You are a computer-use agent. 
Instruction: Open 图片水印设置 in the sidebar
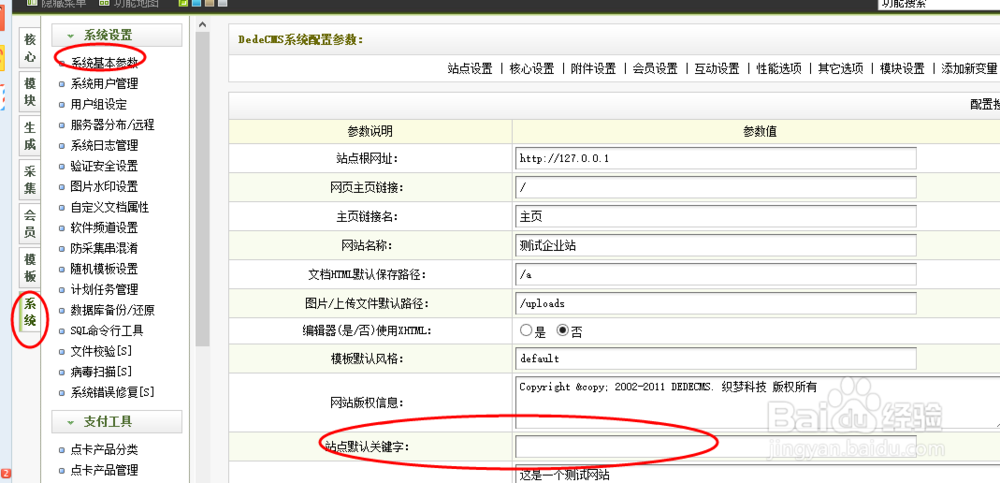coord(104,186)
